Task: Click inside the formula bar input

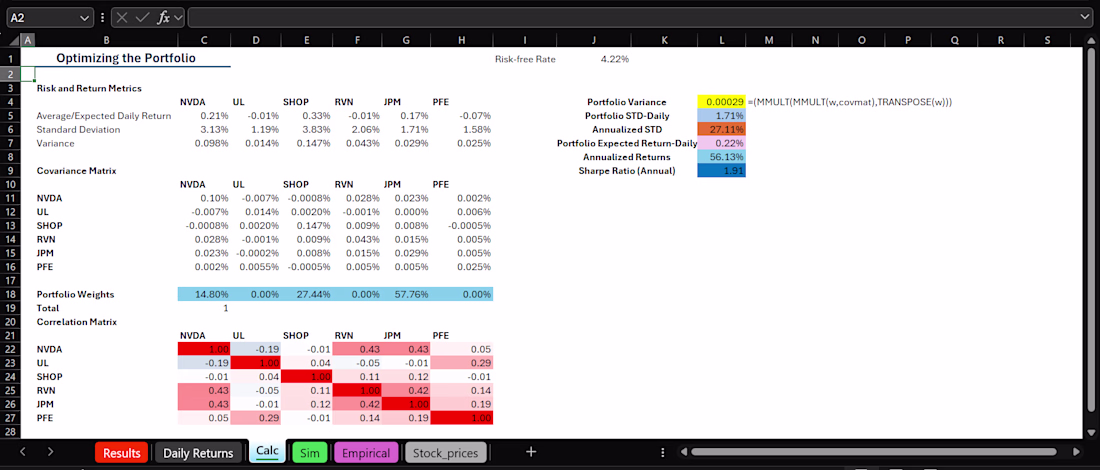Action: point(631,18)
